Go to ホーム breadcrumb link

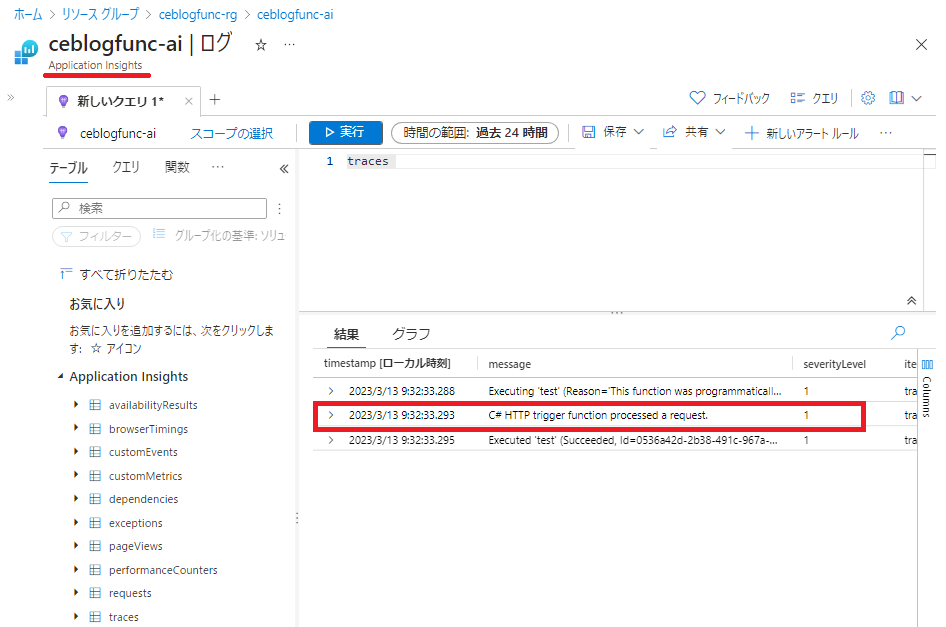point(28,14)
